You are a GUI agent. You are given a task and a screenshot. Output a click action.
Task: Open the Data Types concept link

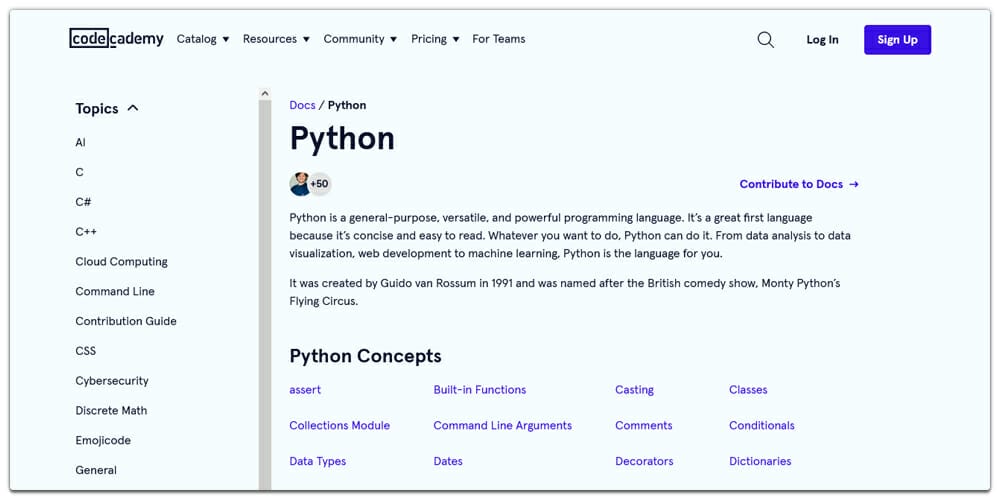pyautogui.click(x=318, y=461)
